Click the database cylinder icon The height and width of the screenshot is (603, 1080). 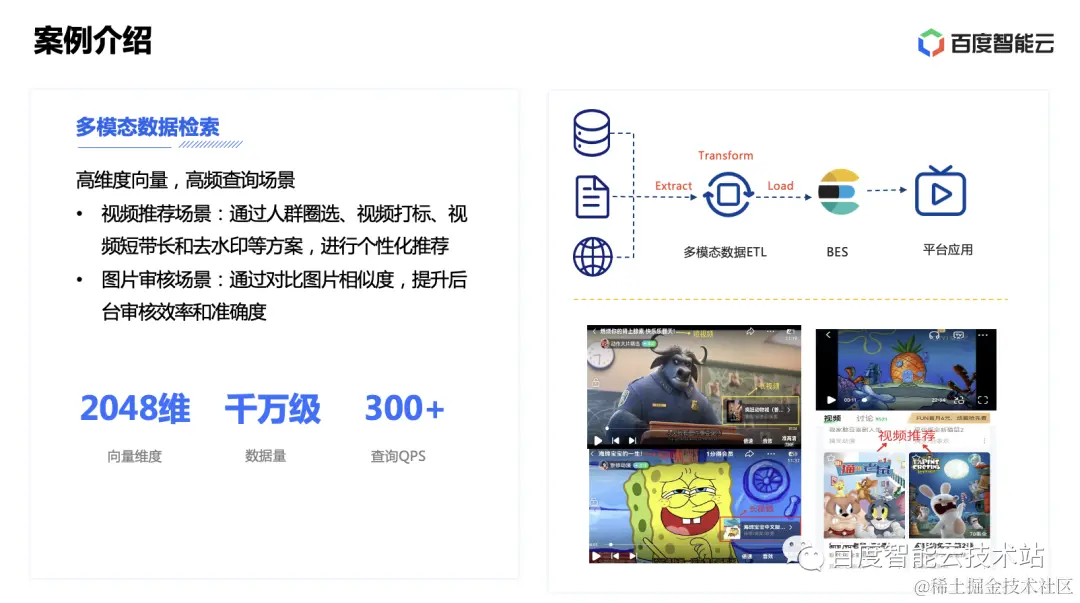(x=592, y=132)
